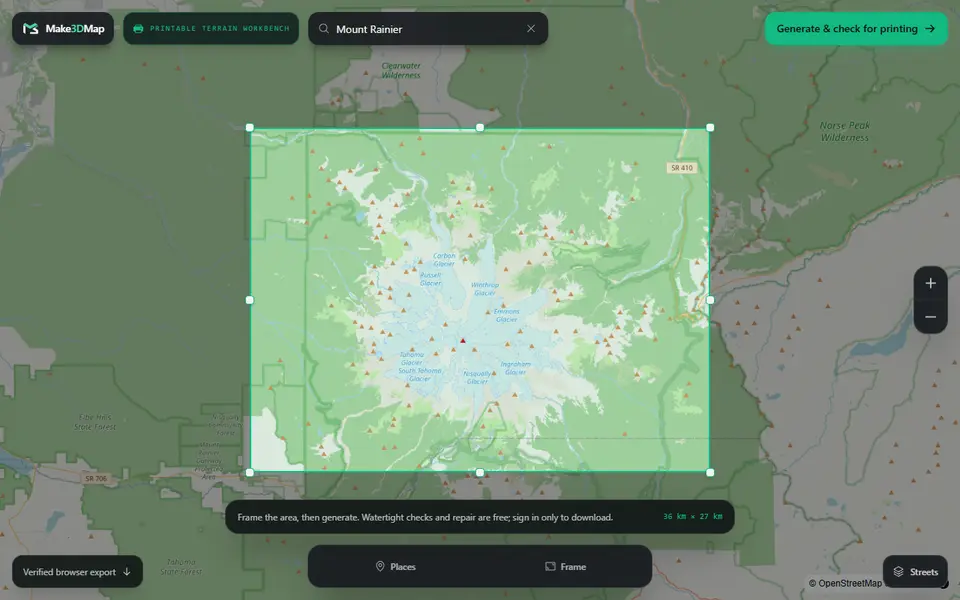Zoom in with the plus button

[x=931, y=283]
